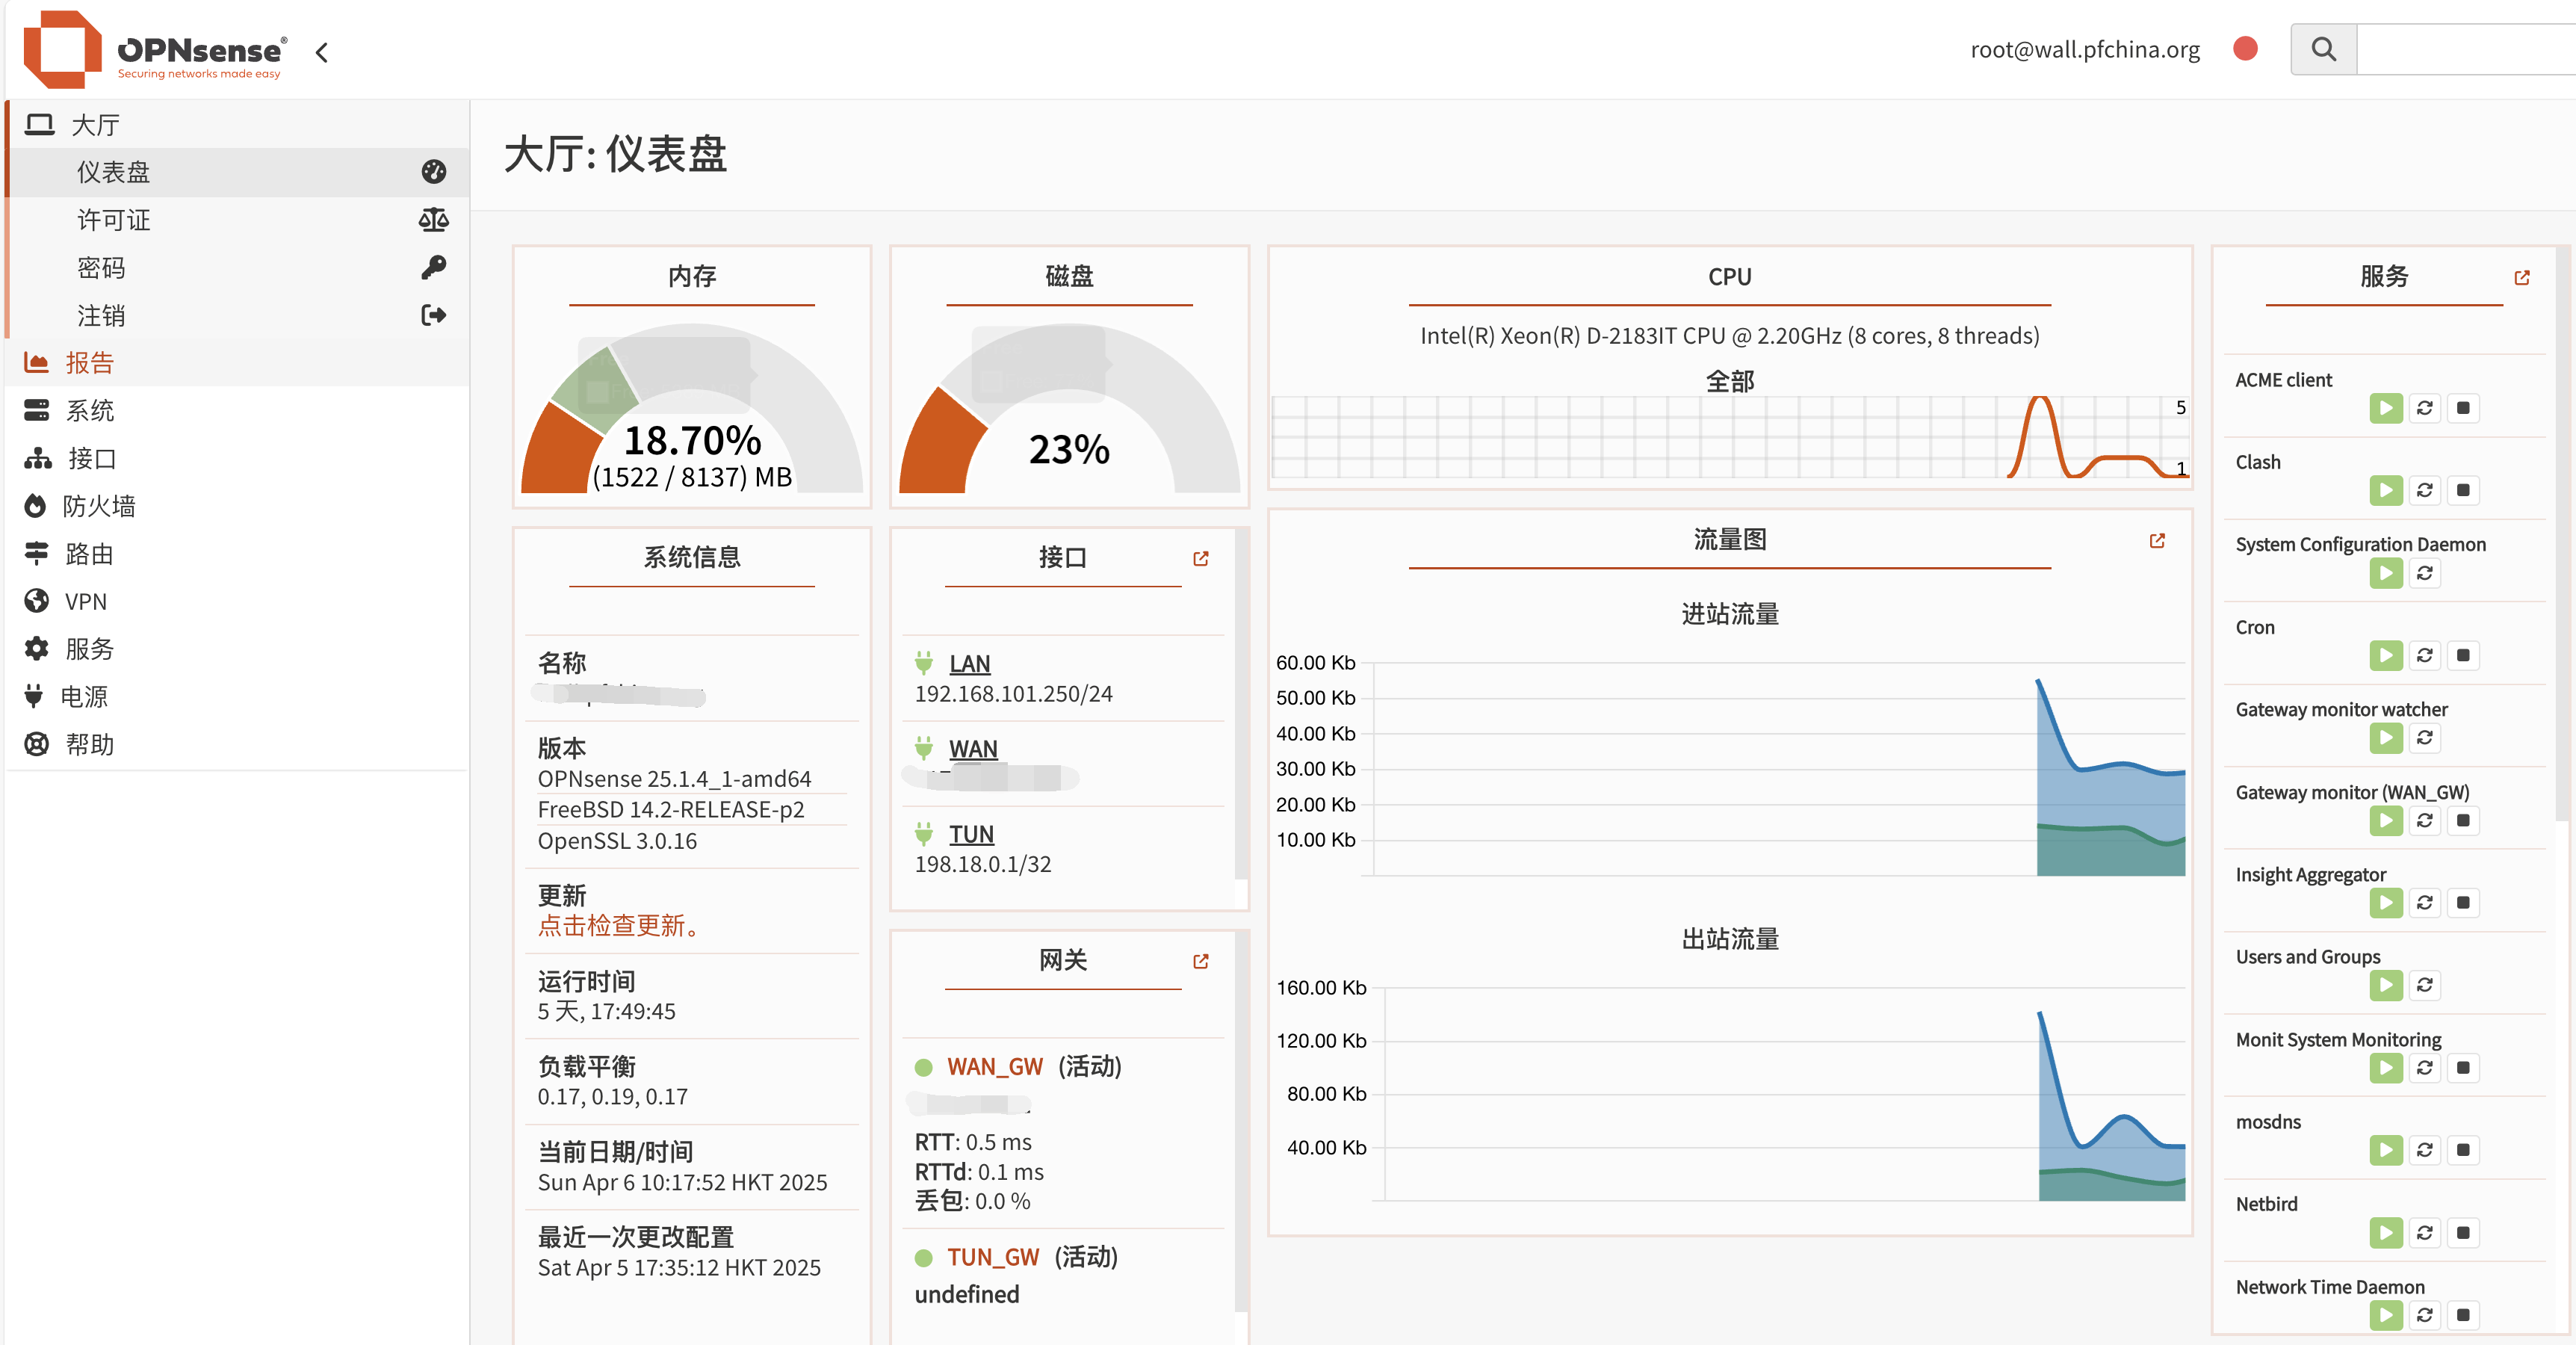Click the search magnifier icon
The width and height of the screenshot is (2576, 1345).
[2323, 49]
